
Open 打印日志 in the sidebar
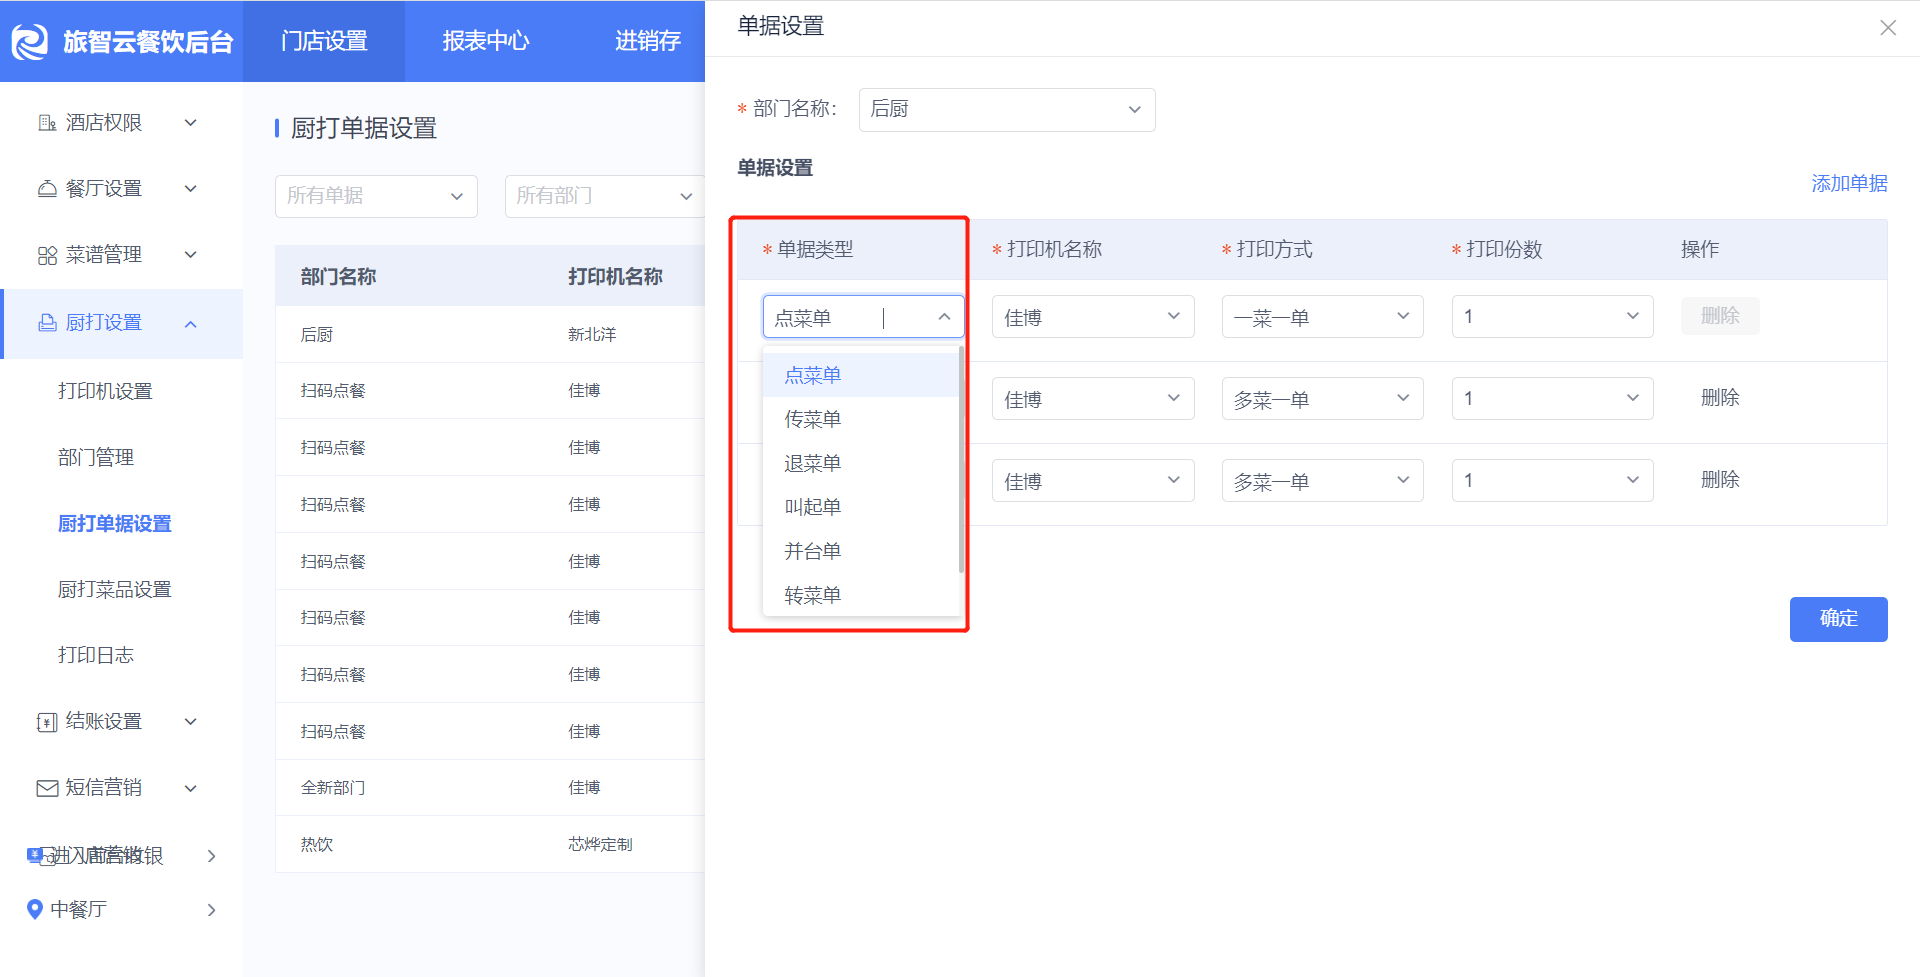96,655
